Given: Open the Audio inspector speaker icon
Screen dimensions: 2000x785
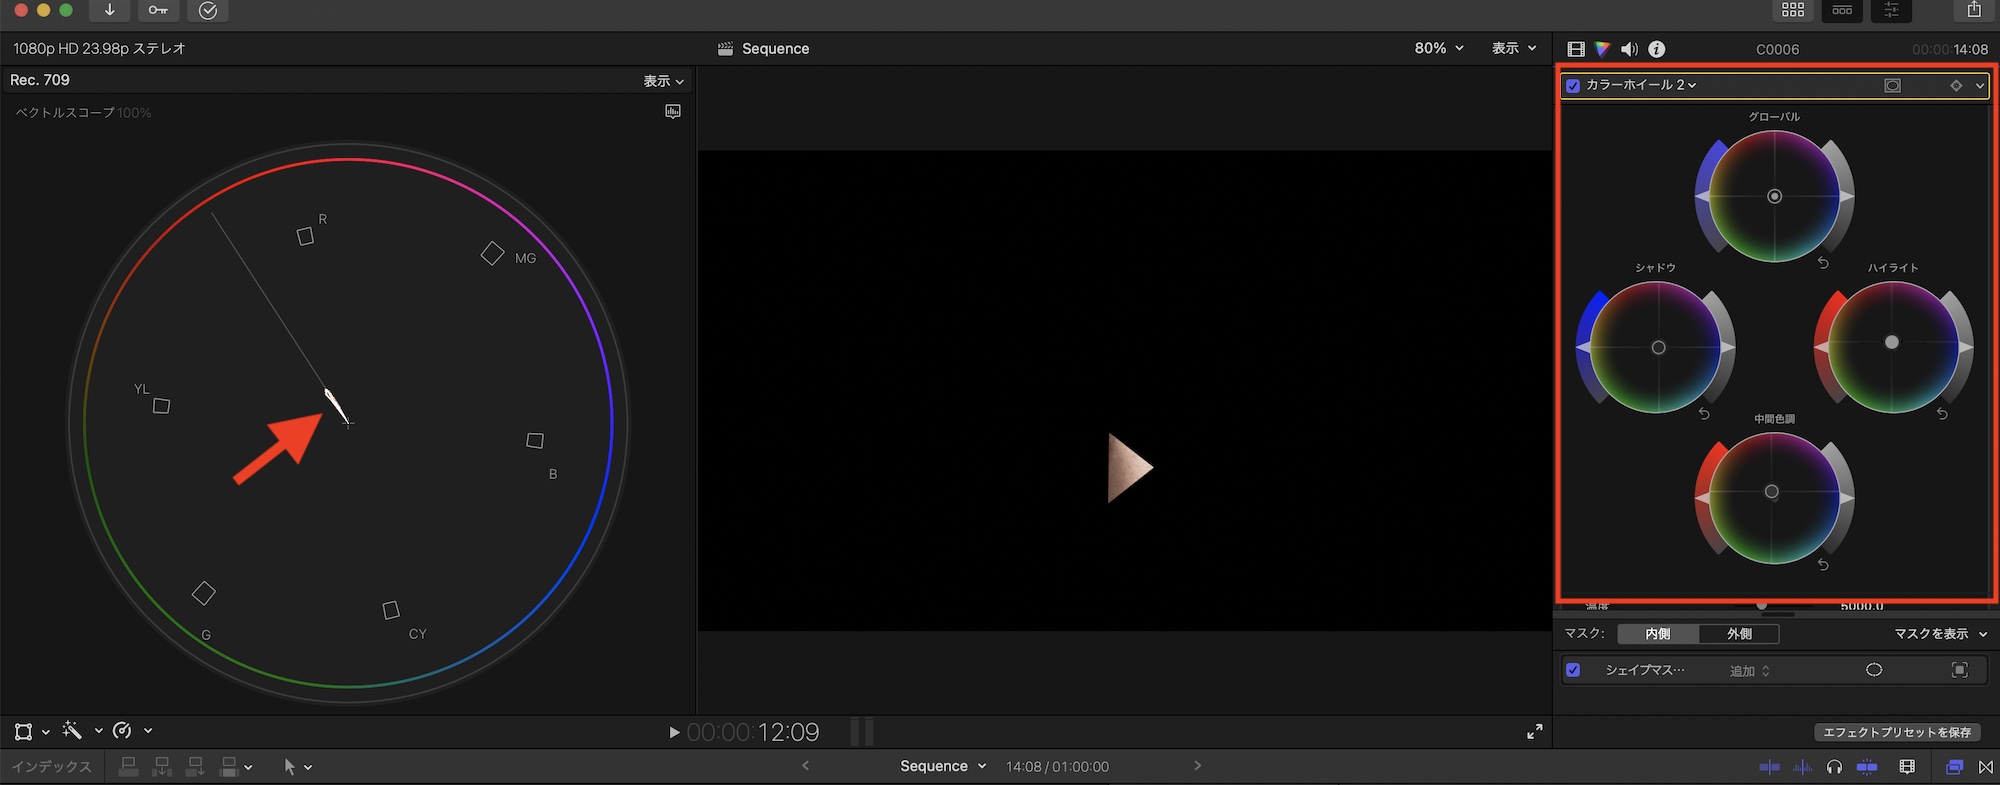Looking at the screenshot, I should pos(1629,49).
